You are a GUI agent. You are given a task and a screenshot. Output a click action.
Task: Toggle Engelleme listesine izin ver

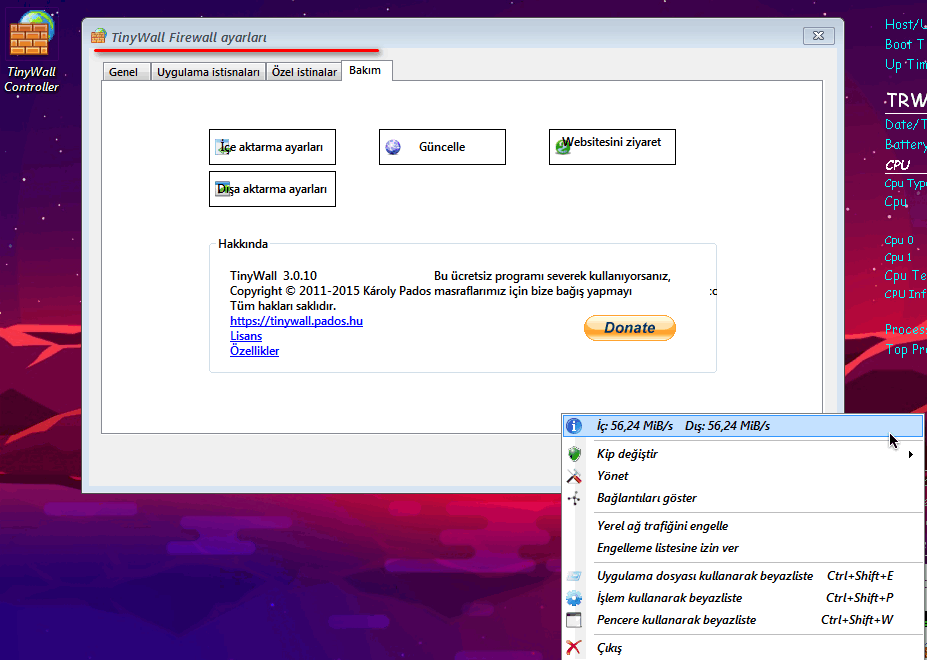coord(743,548)
